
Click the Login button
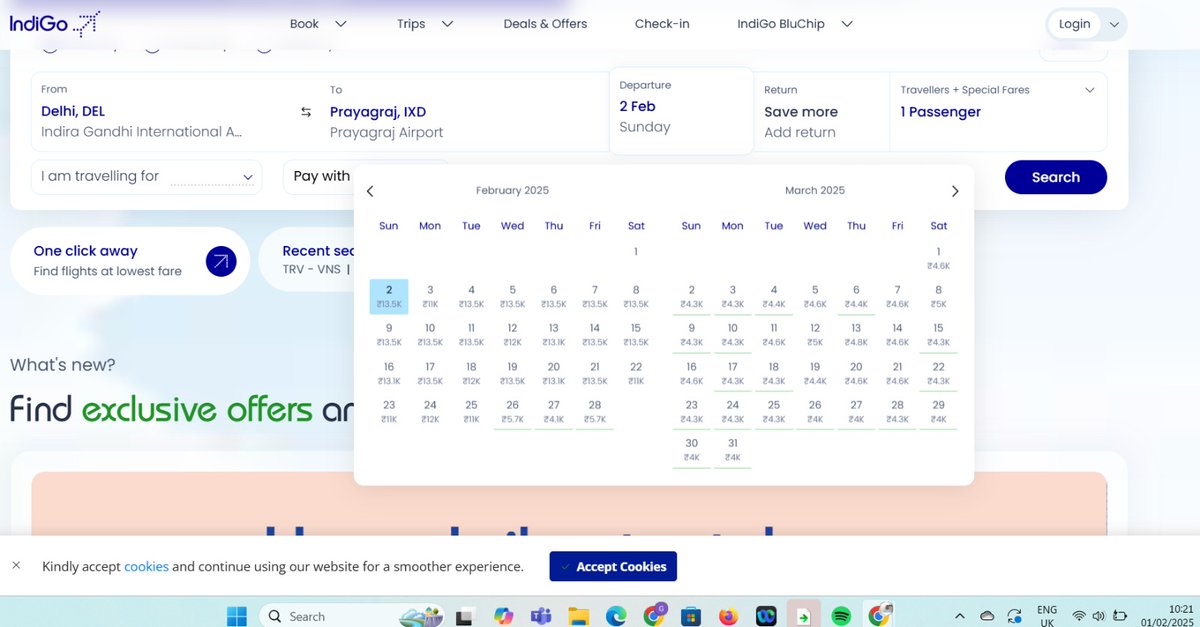point(1074,24)
